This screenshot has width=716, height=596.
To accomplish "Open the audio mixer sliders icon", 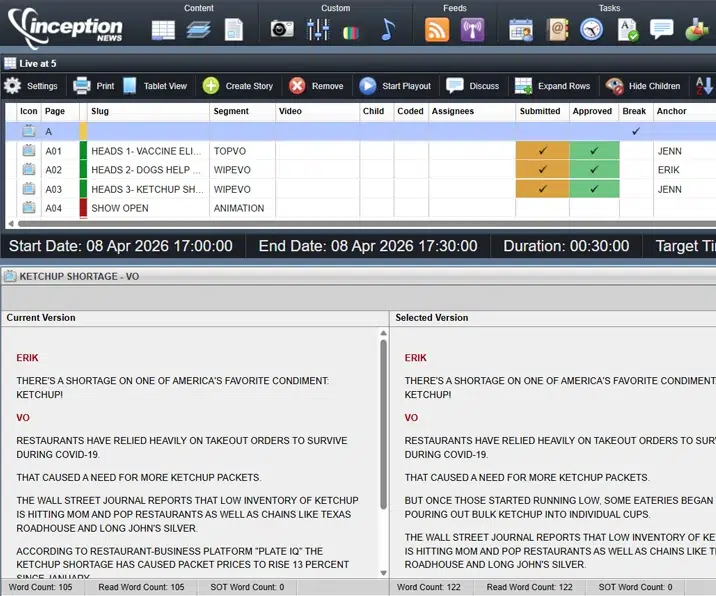I will pyautogui.click(x=318, y=30).
